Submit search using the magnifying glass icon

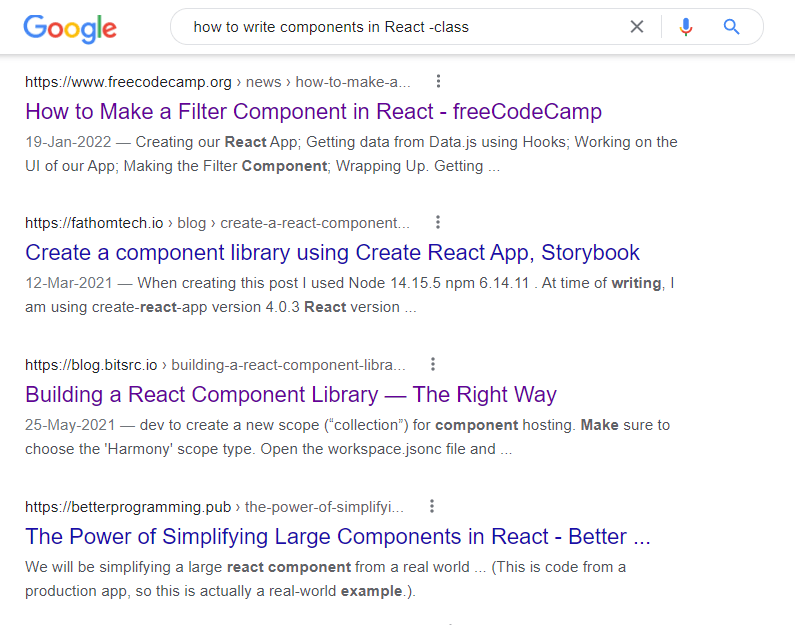[731, 26]
